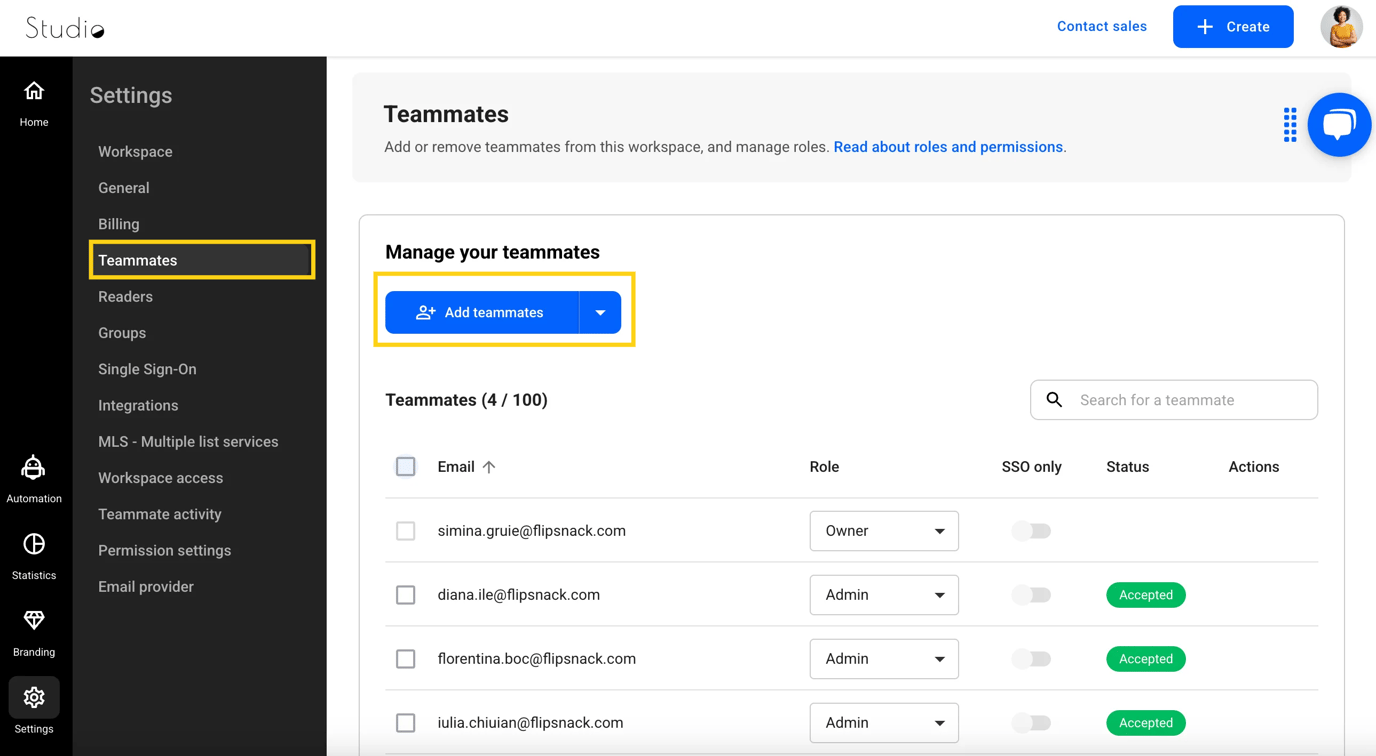This screenshot has width=1376, height=756.
Task: Open the chat support bubble
Action: 1338,125
